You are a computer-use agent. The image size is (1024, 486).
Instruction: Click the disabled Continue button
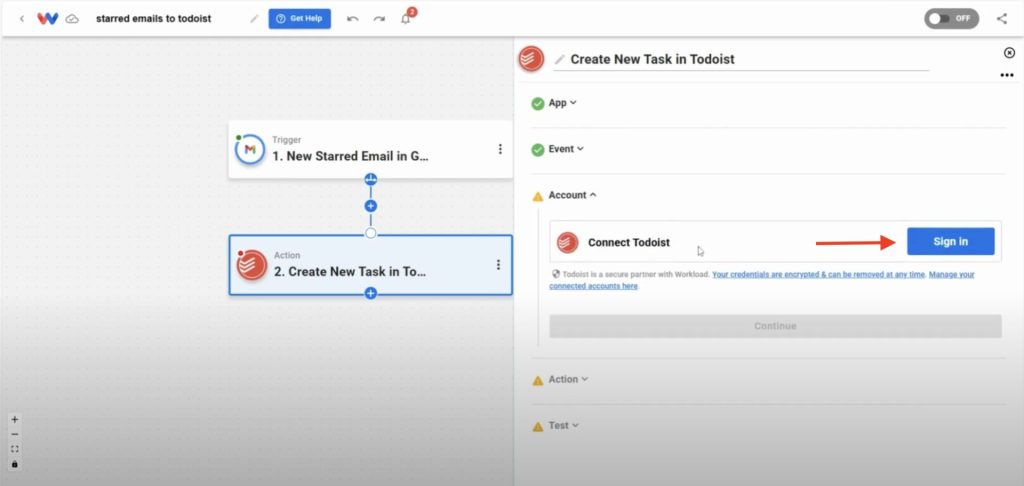(x=775, y=326)
